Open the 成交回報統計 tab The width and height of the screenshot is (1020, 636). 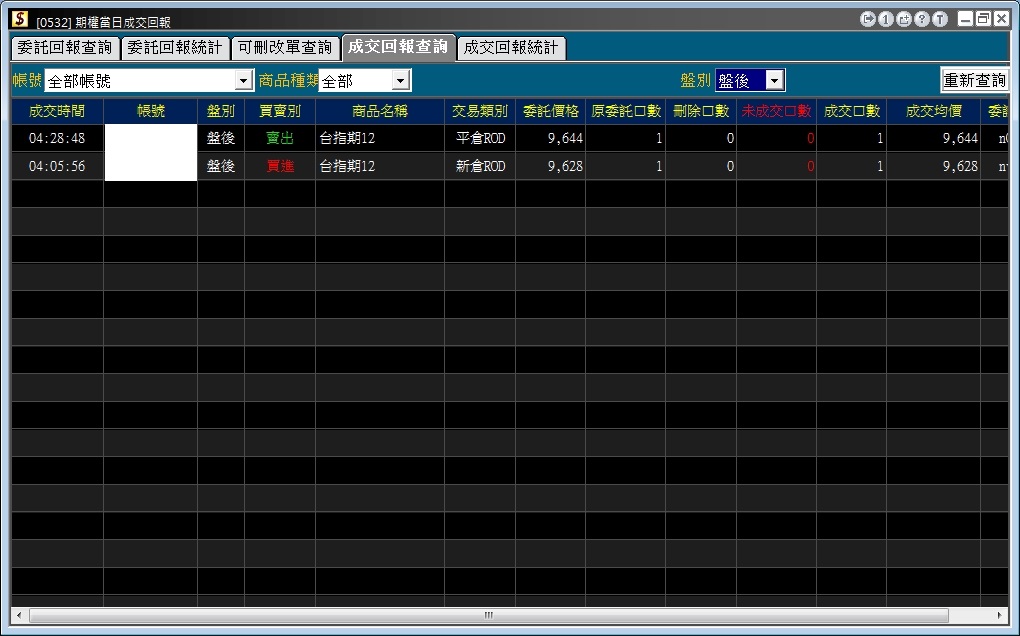(511, 47)
